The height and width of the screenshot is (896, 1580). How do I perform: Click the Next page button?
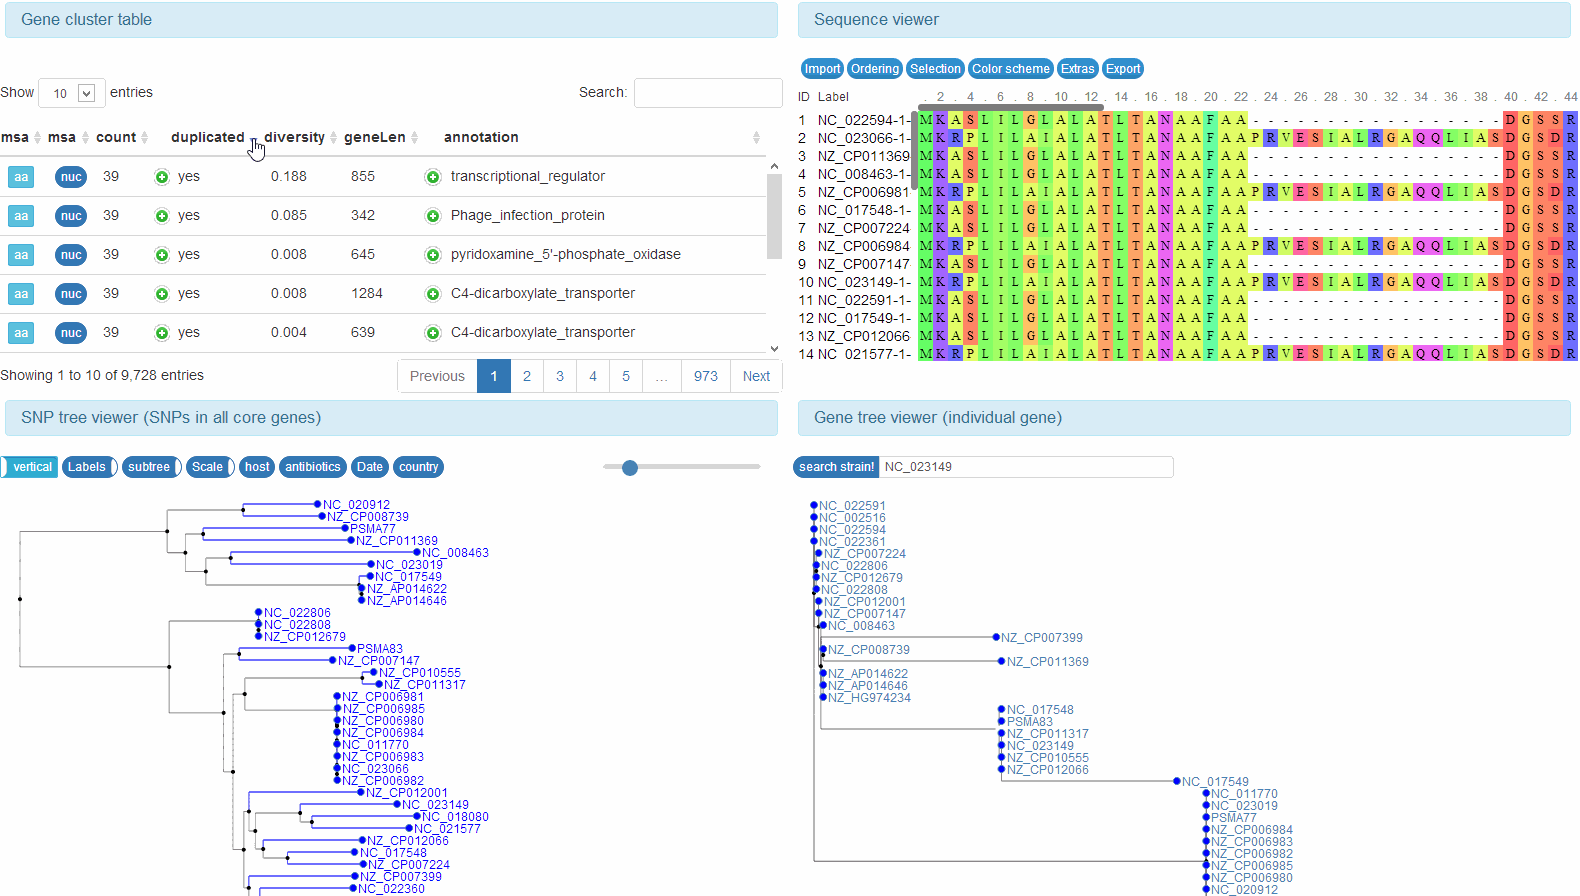point(757,376)
